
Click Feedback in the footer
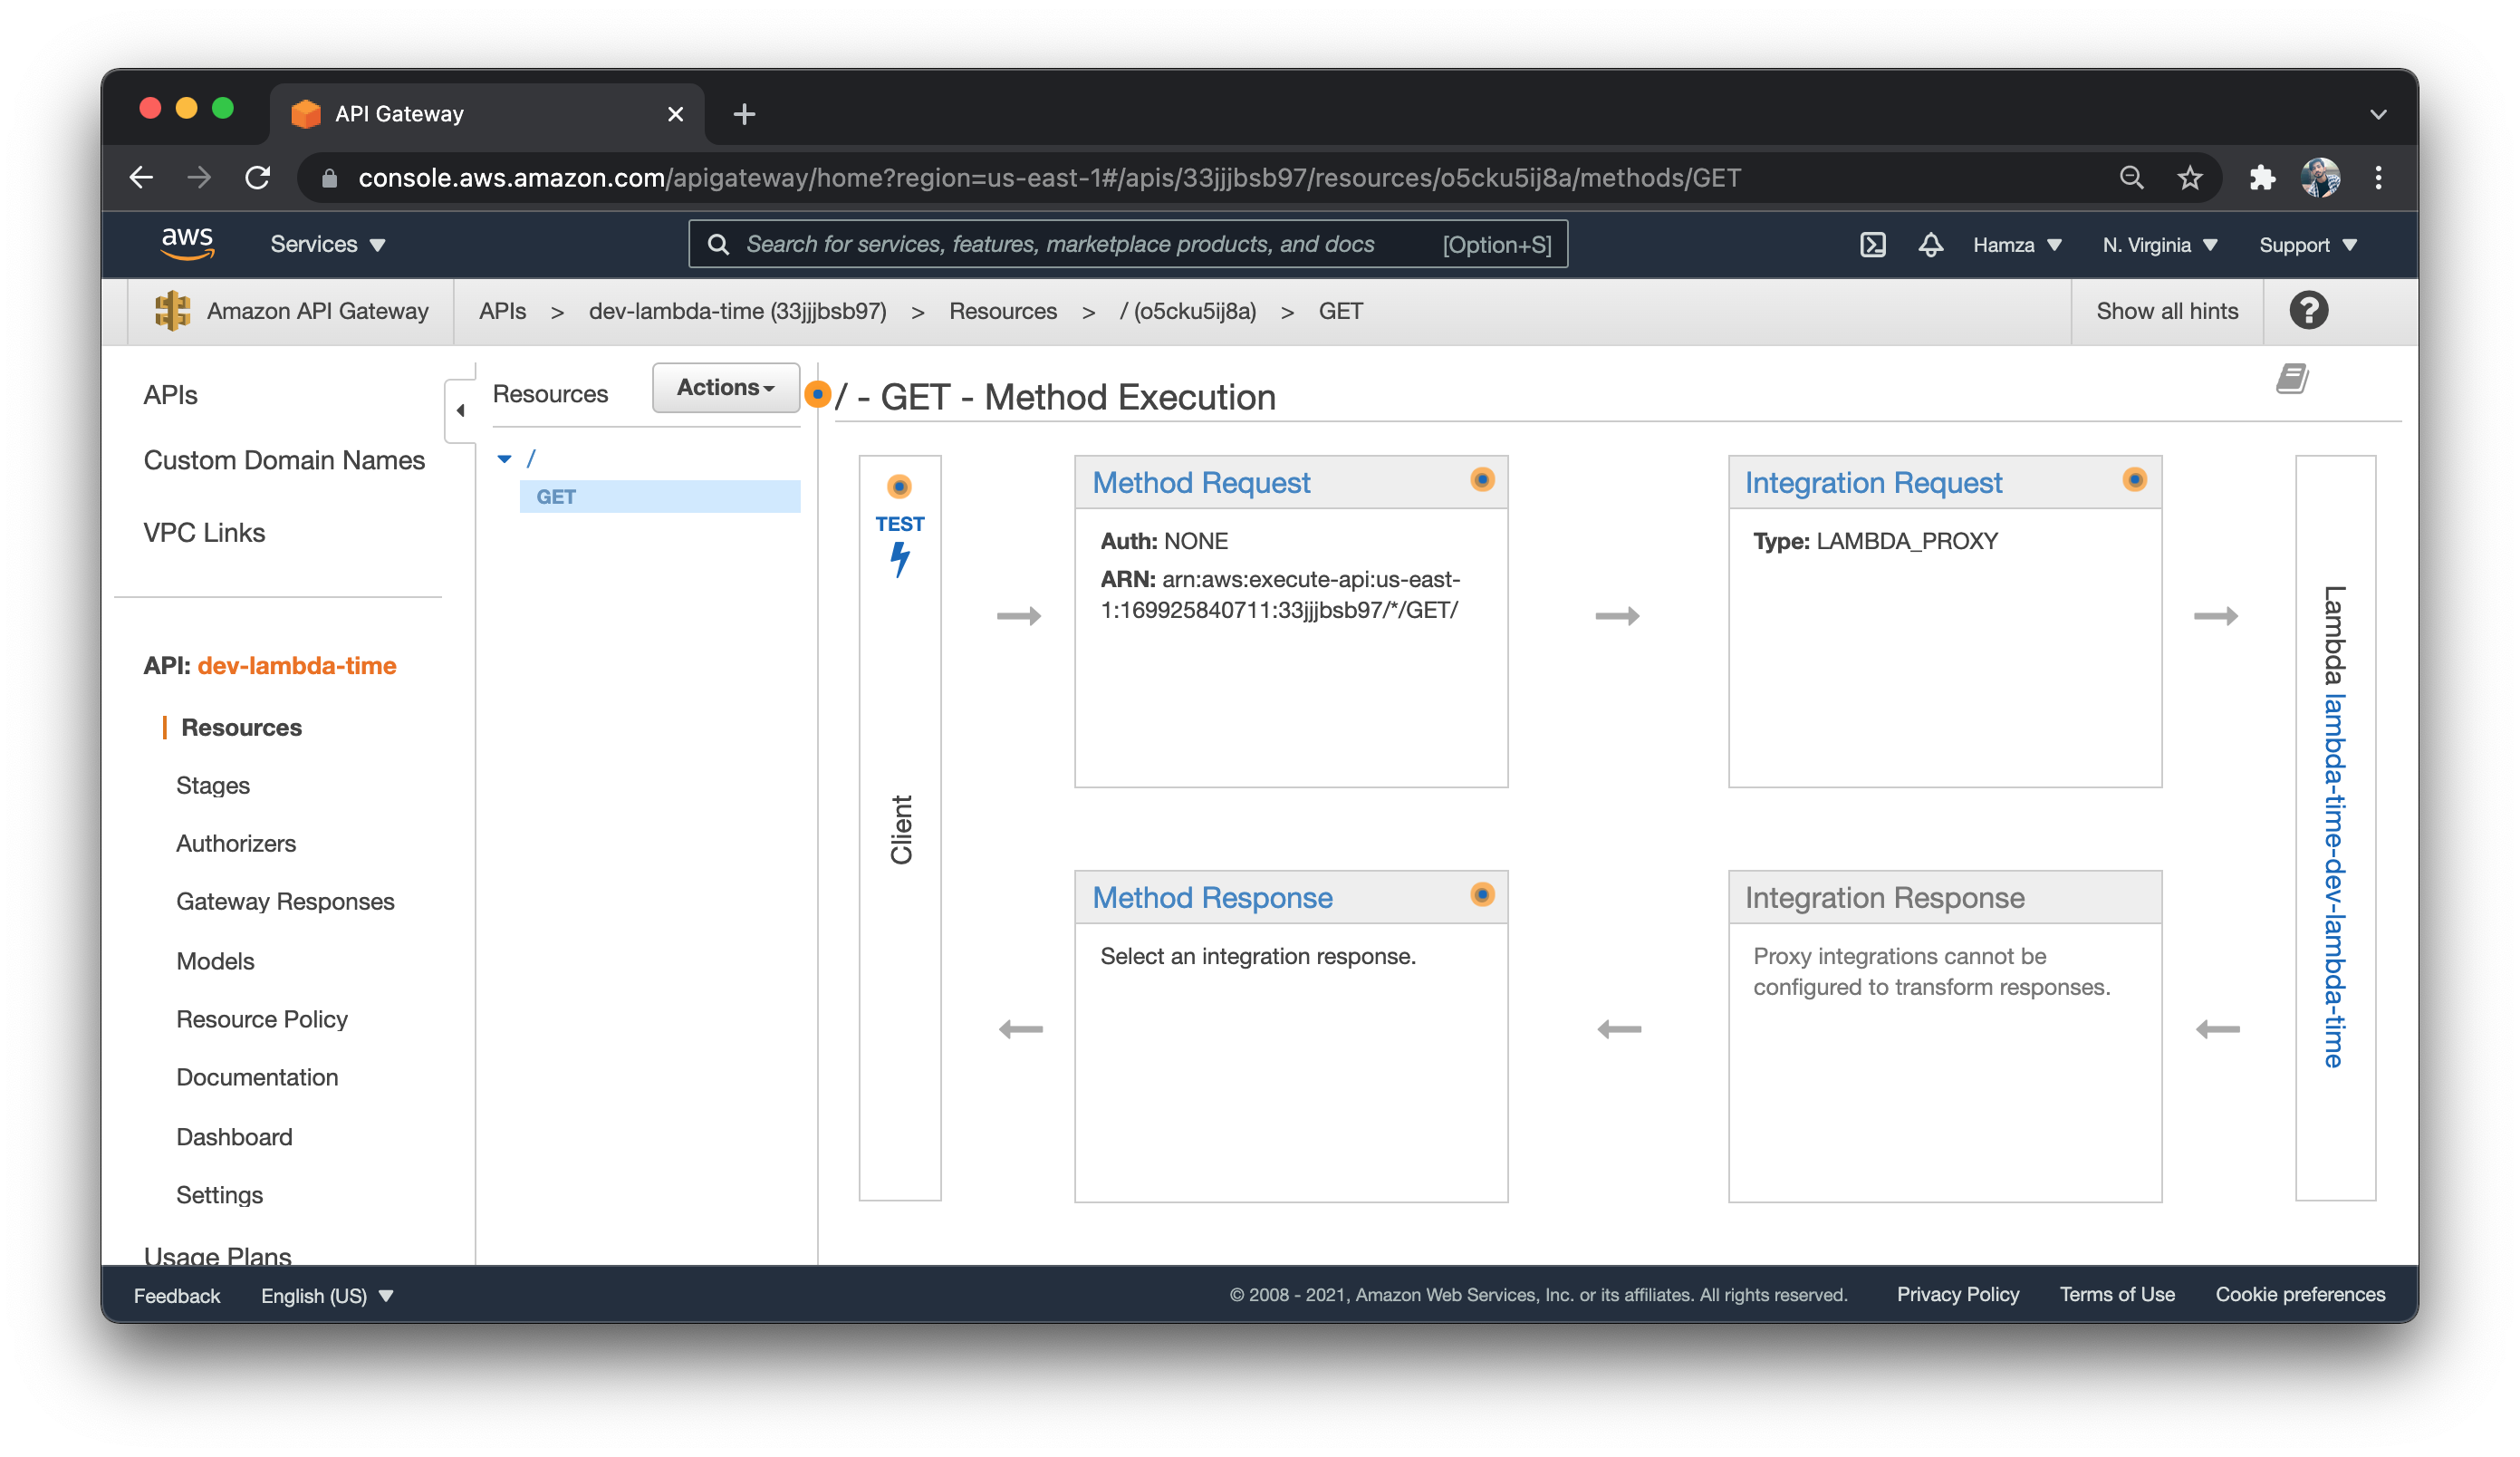pyautogui.click(x=176, y=1296)
